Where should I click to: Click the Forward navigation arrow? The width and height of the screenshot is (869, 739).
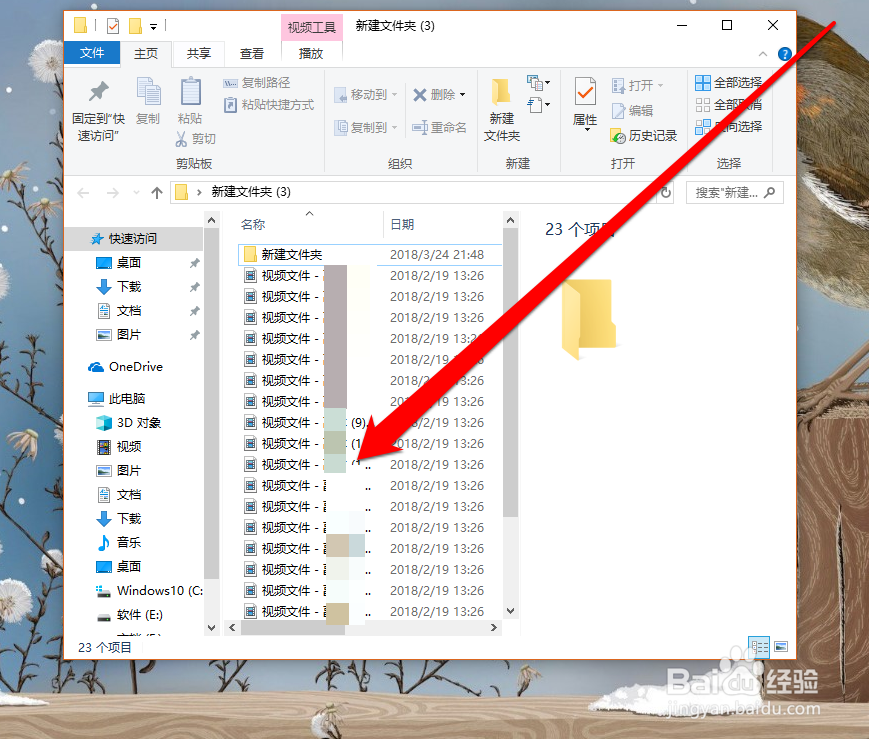[113, 193]
